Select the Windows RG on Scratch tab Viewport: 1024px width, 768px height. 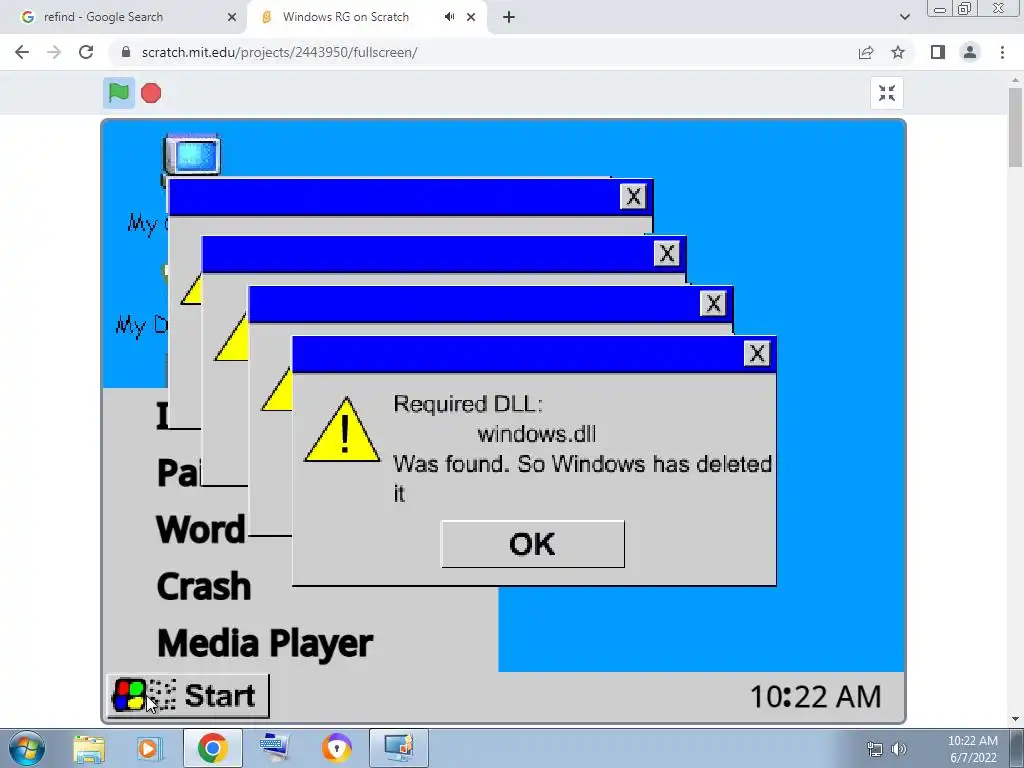click(x=345, y=17)
